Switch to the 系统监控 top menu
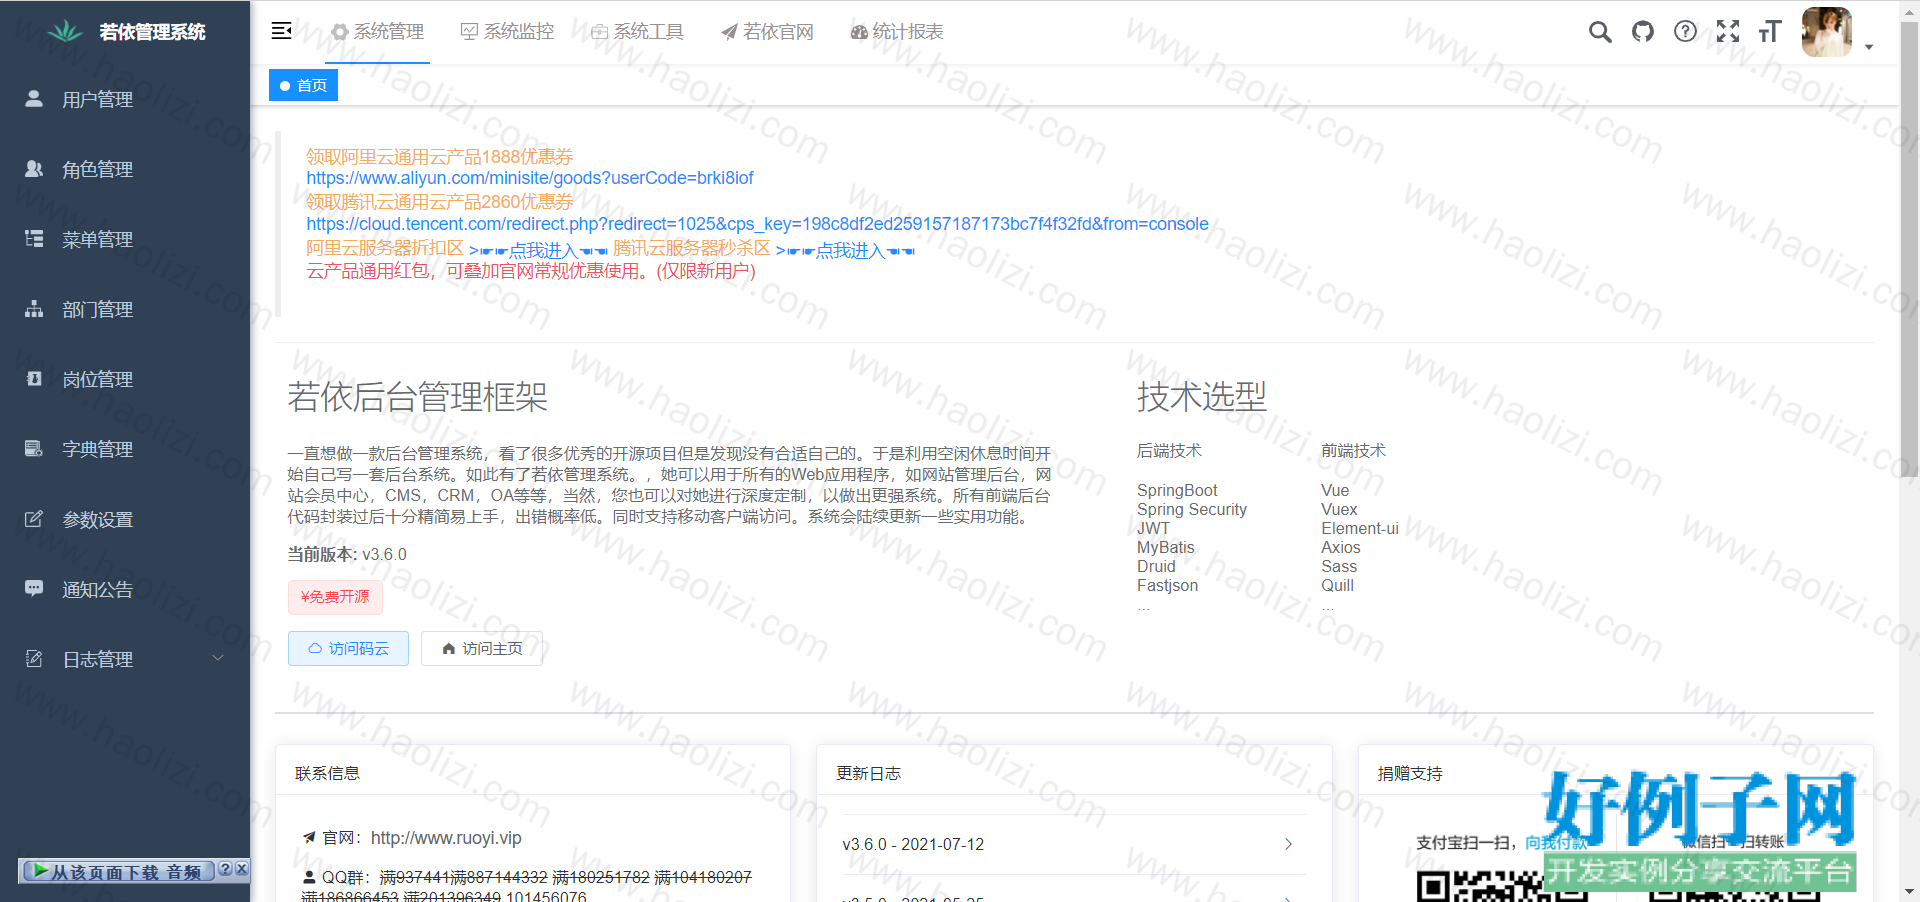 (507, 32)
